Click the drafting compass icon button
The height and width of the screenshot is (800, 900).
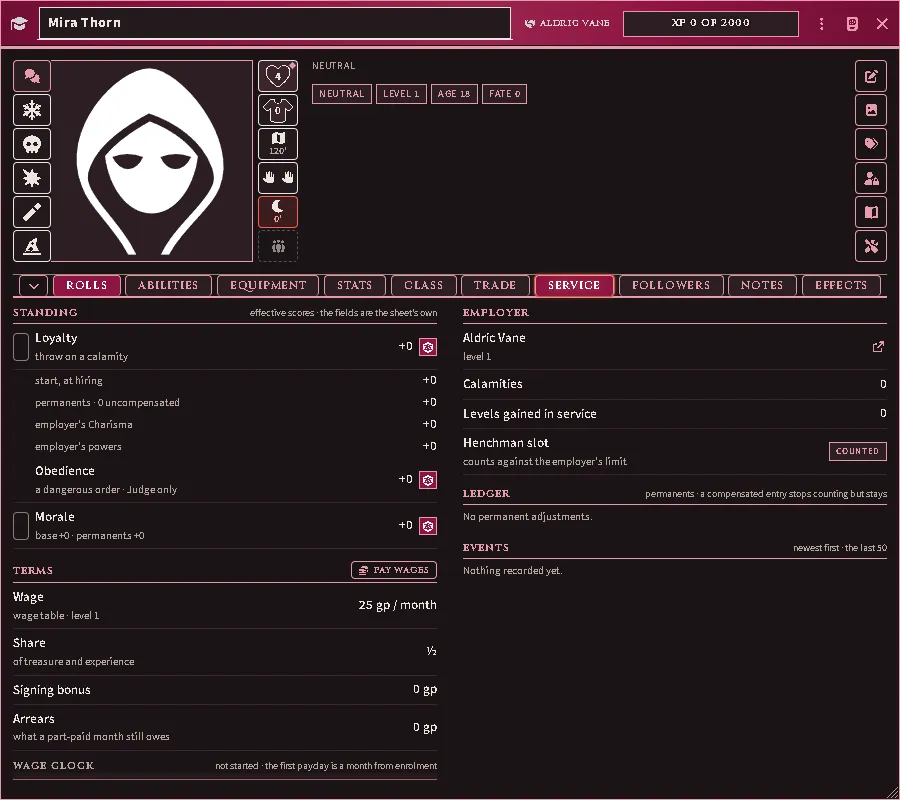click(32, 246)
